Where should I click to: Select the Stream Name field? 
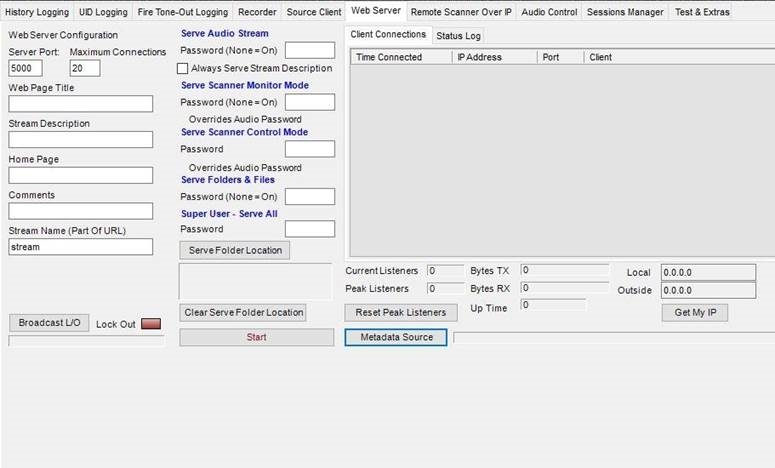[80, 247]
